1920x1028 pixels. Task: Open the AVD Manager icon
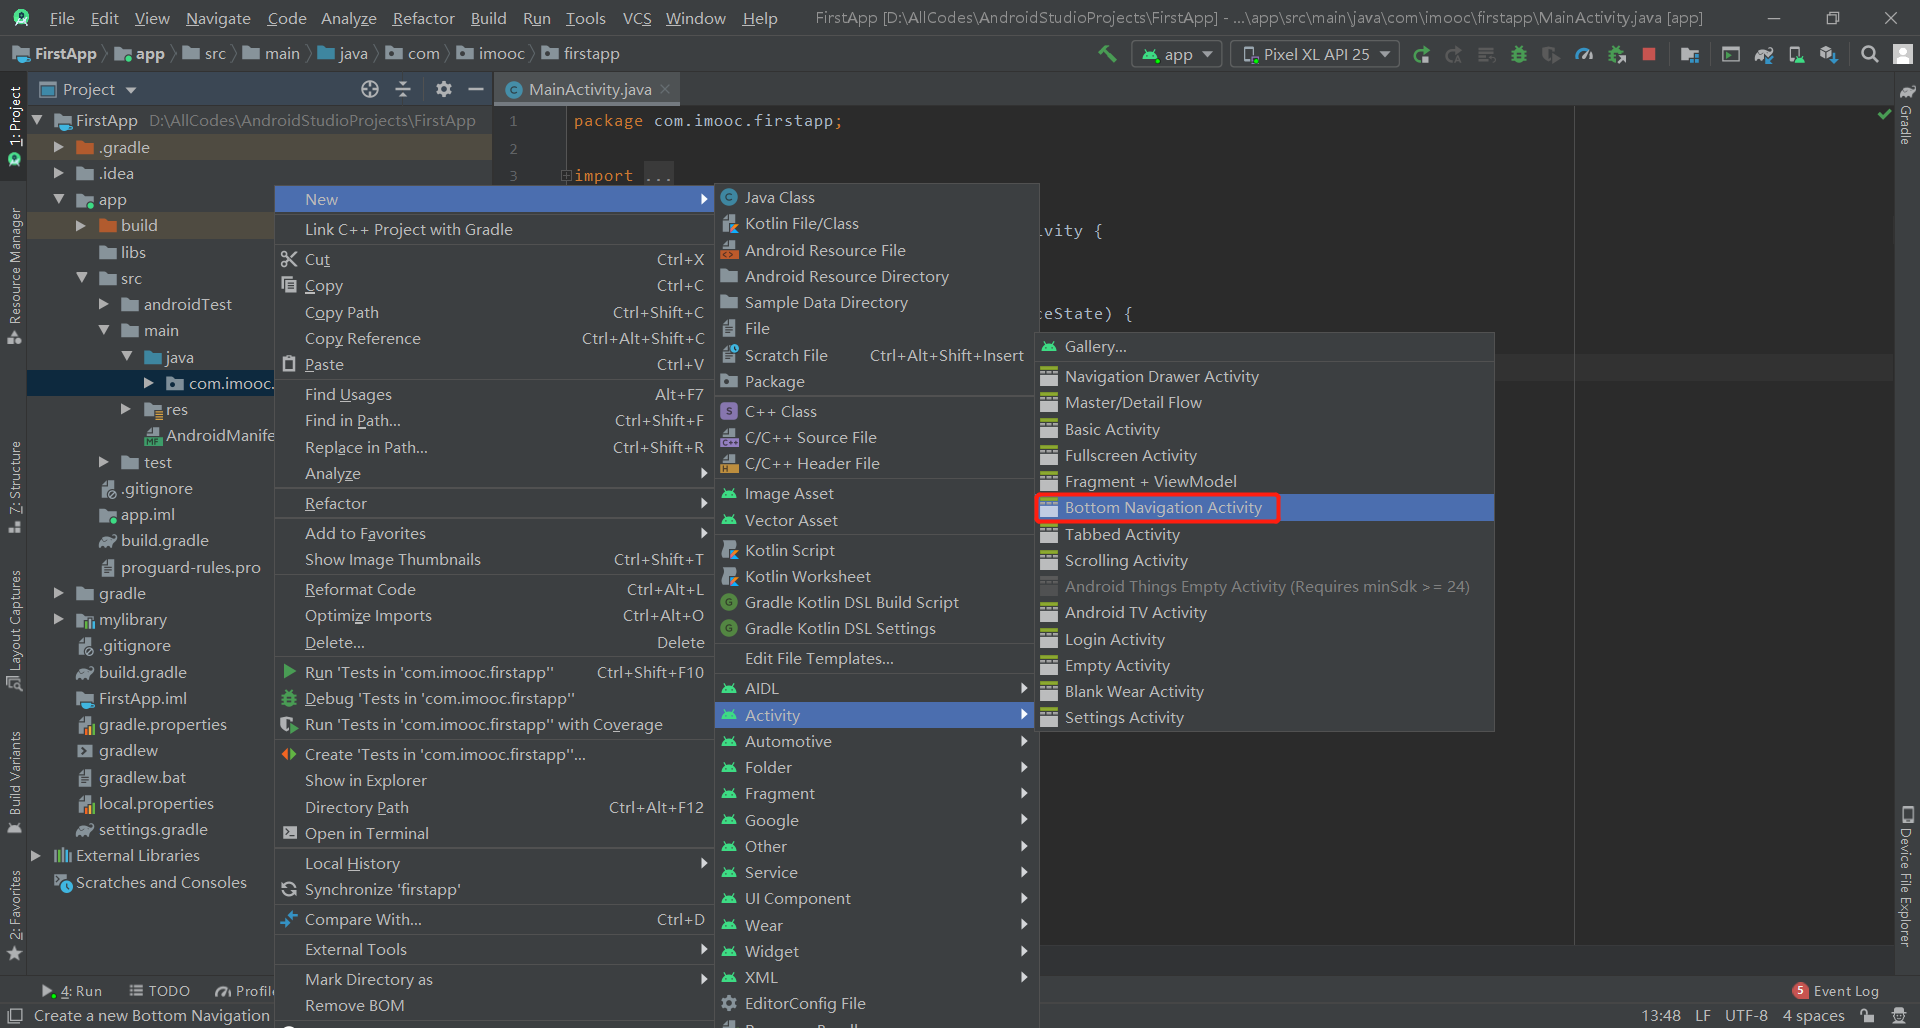tap(1796, 55)
